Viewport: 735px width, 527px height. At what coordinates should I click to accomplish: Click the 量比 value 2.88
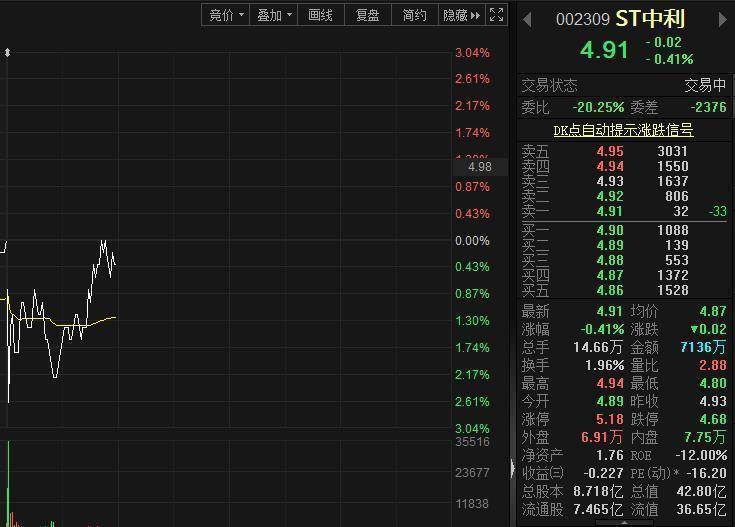click(x=713, y=365)
